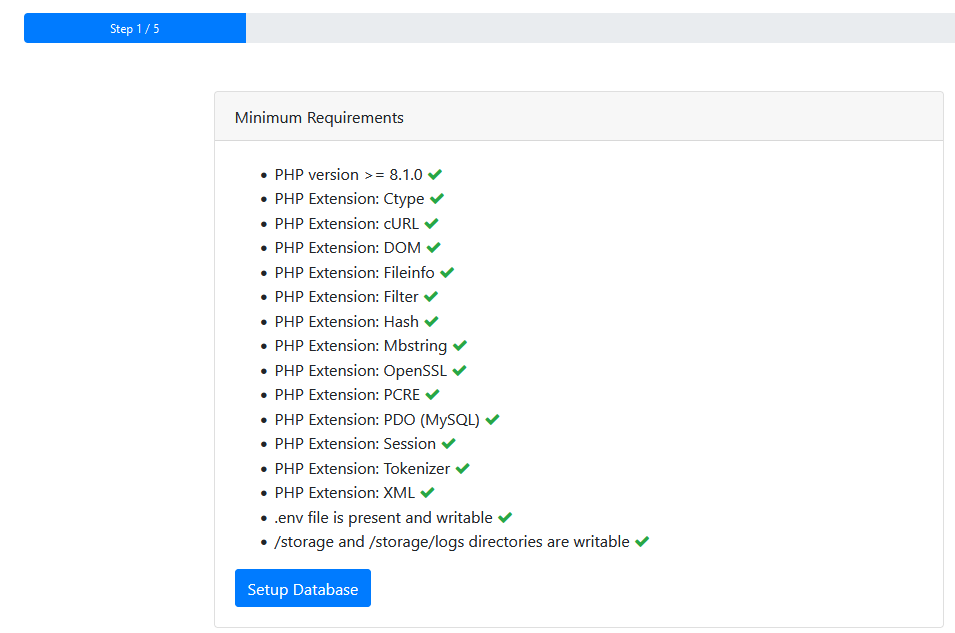
Task: Click the Setup Database button
Action: (302, 588)
